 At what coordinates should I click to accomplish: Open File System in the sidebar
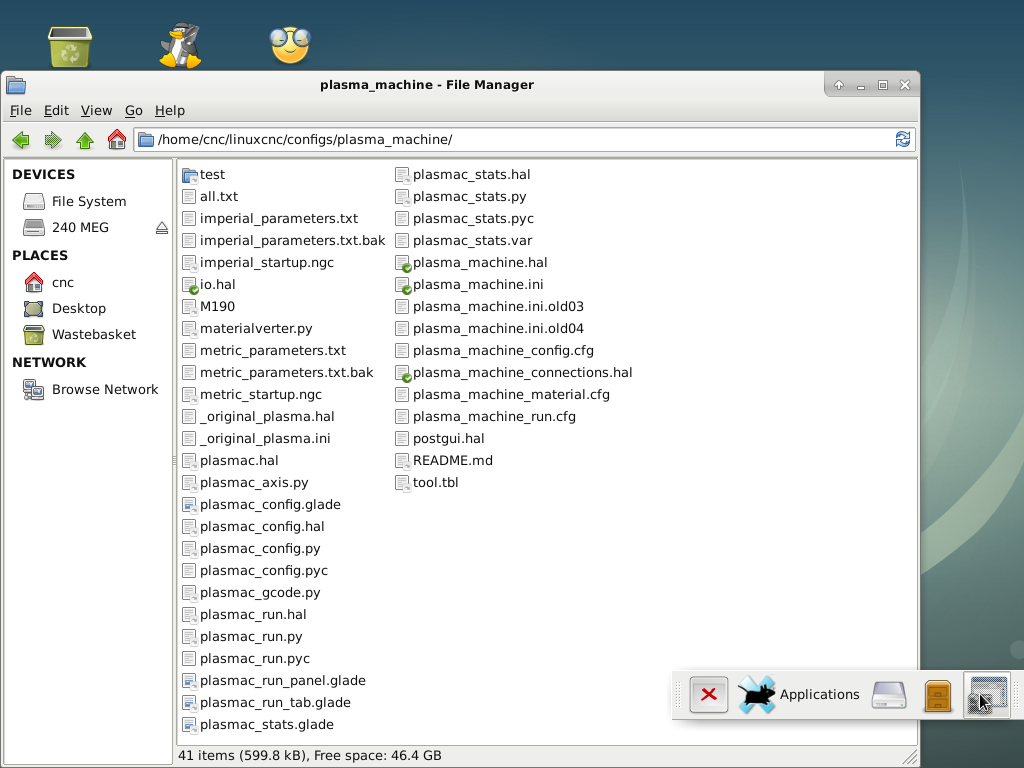click(89, 202)
